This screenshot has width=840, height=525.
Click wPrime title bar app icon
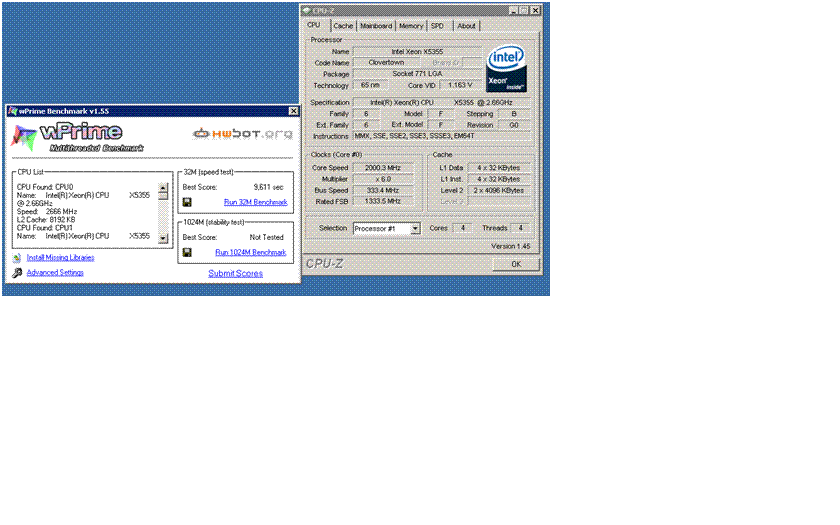click(x=13, y=111)
